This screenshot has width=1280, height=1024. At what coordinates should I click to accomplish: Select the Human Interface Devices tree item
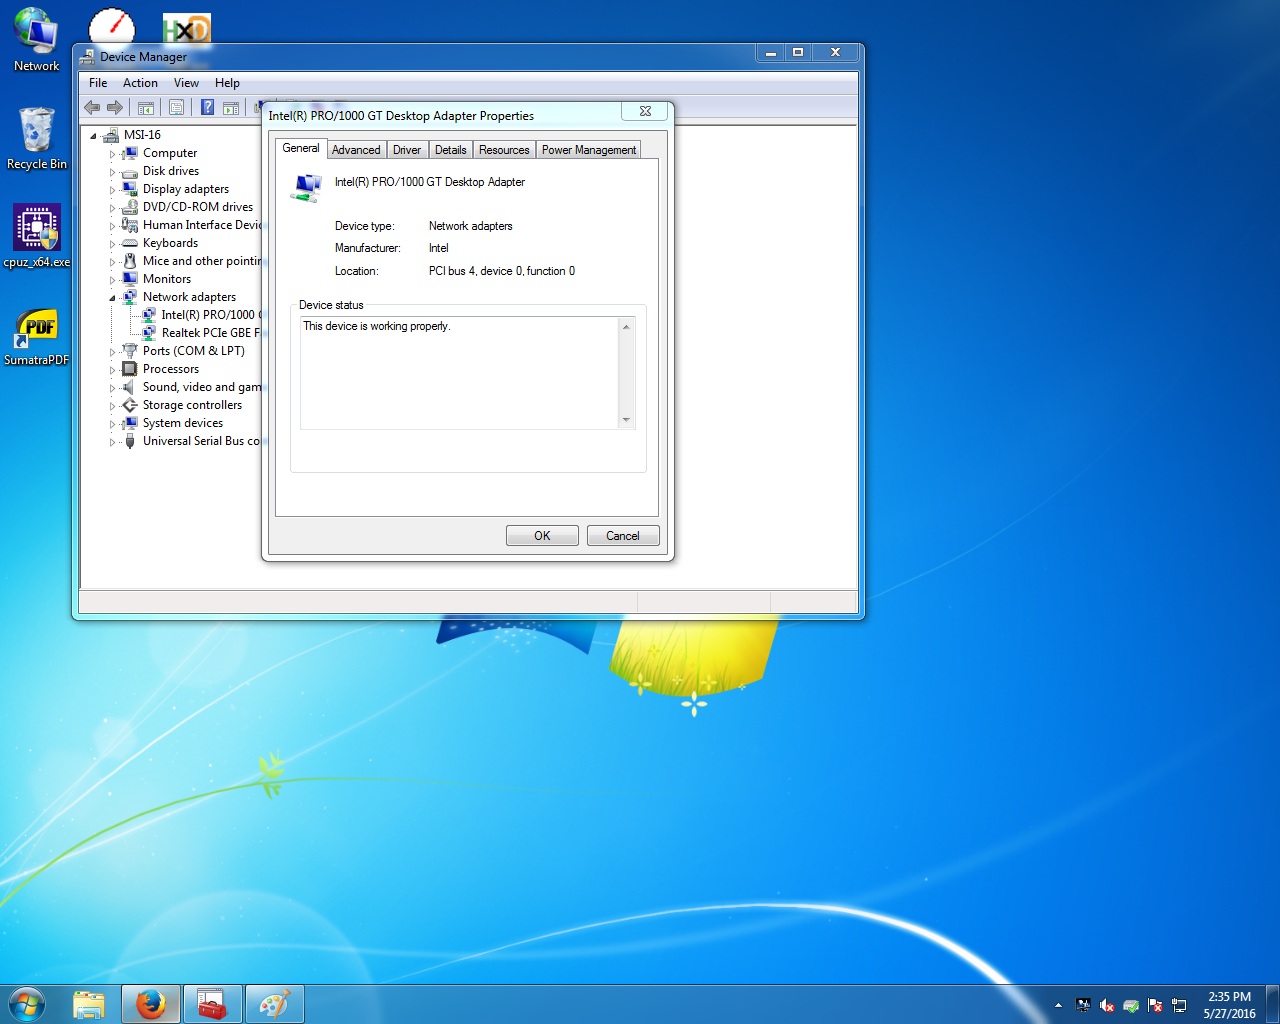point(192,225)
